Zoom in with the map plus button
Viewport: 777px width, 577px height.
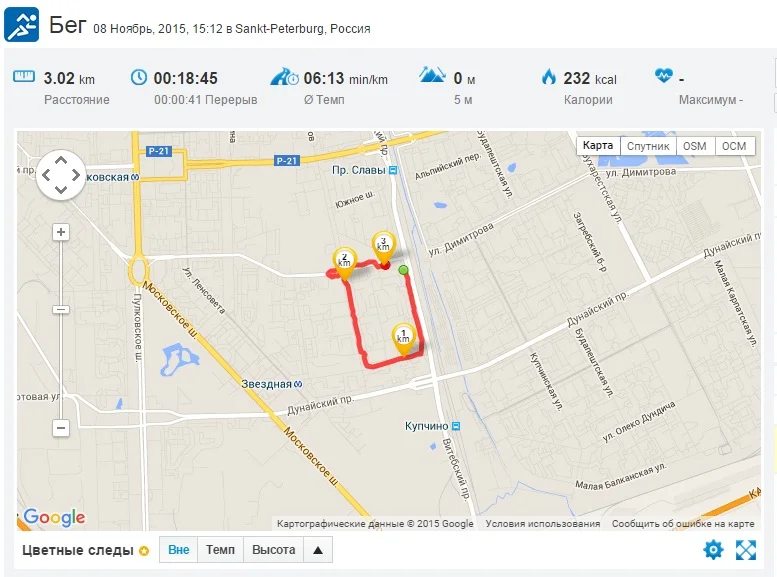[61, 232]
